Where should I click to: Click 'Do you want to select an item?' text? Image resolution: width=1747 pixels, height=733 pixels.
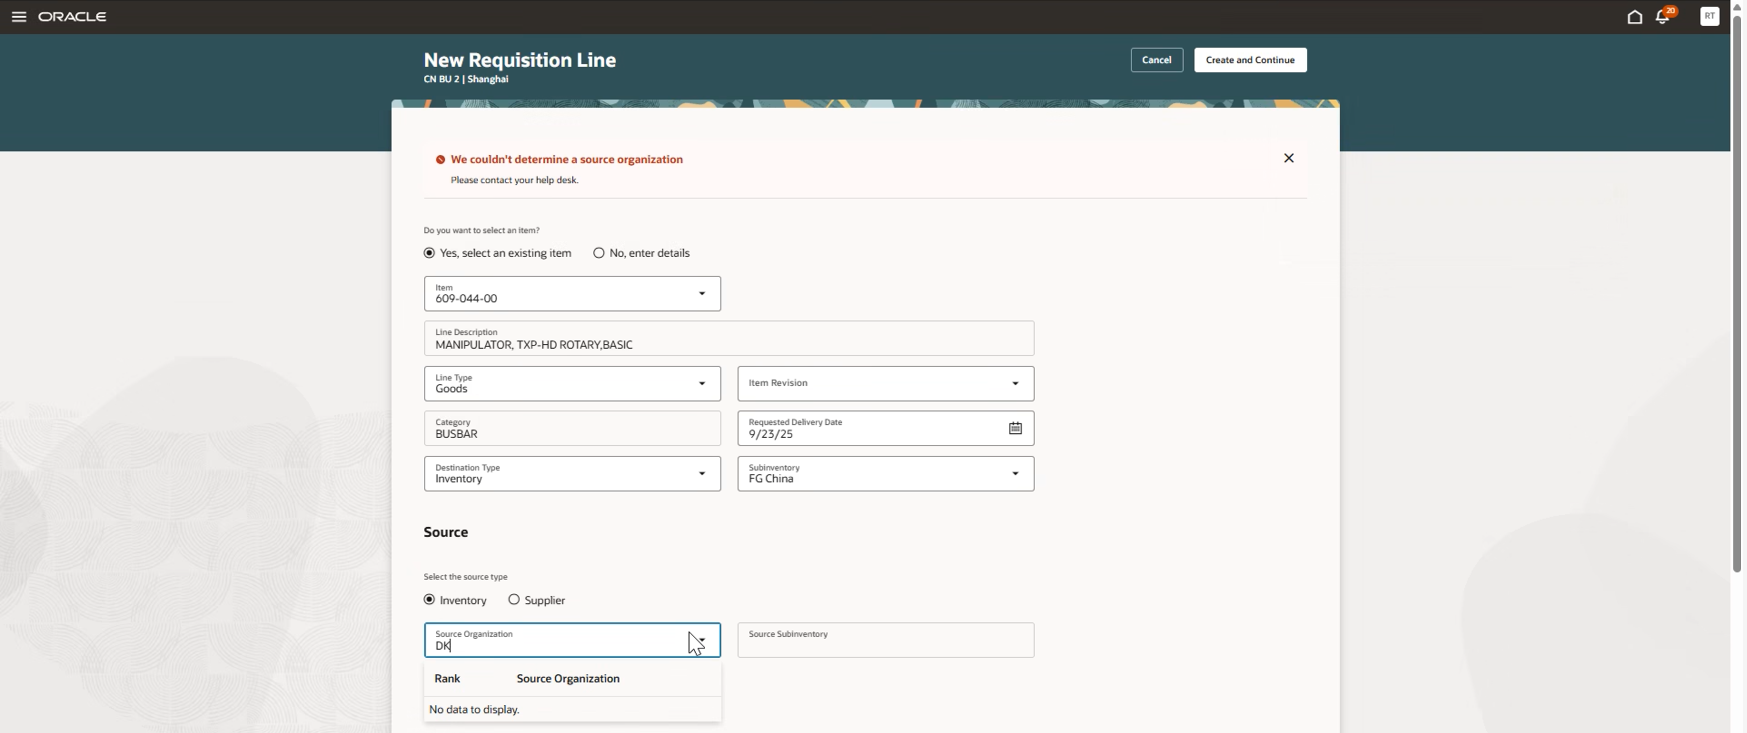[x=481, y=230]
